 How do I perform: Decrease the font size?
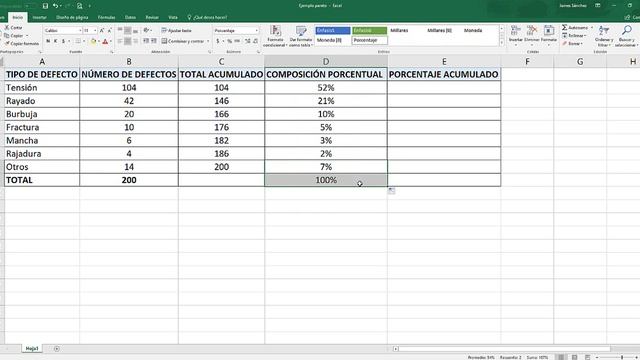tap(109, 31)
